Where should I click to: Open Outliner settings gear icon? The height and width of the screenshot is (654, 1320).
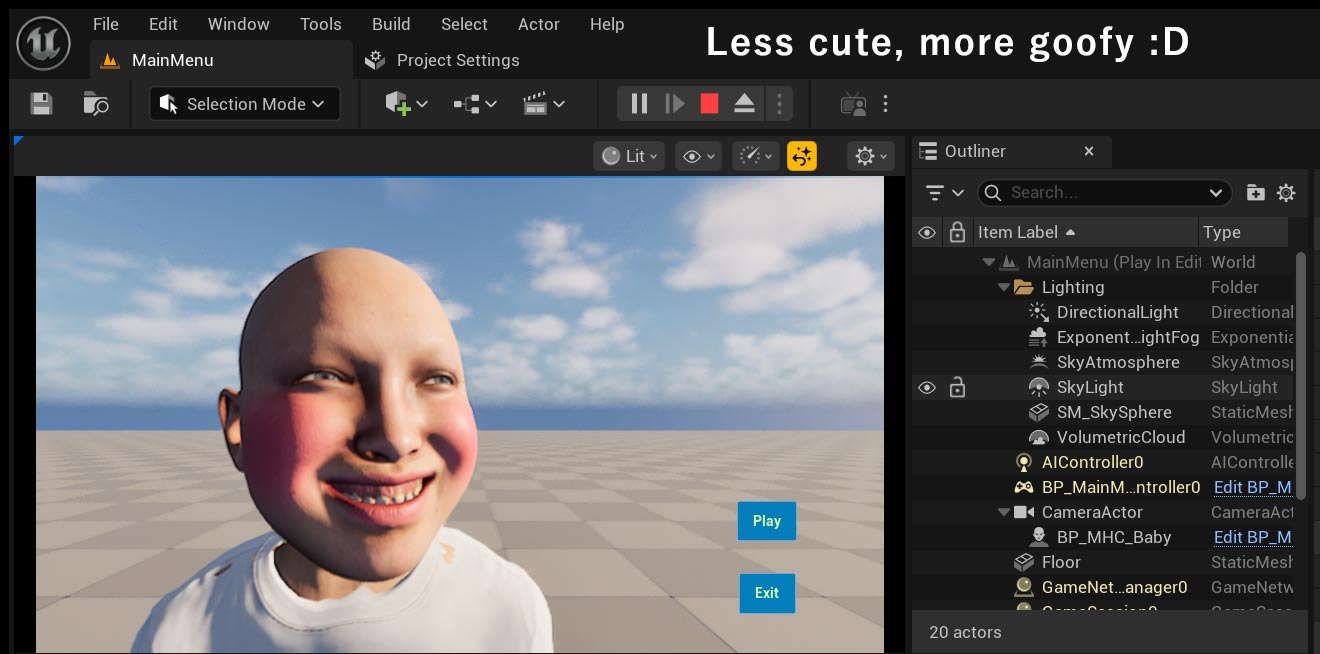click(1286, 193)
